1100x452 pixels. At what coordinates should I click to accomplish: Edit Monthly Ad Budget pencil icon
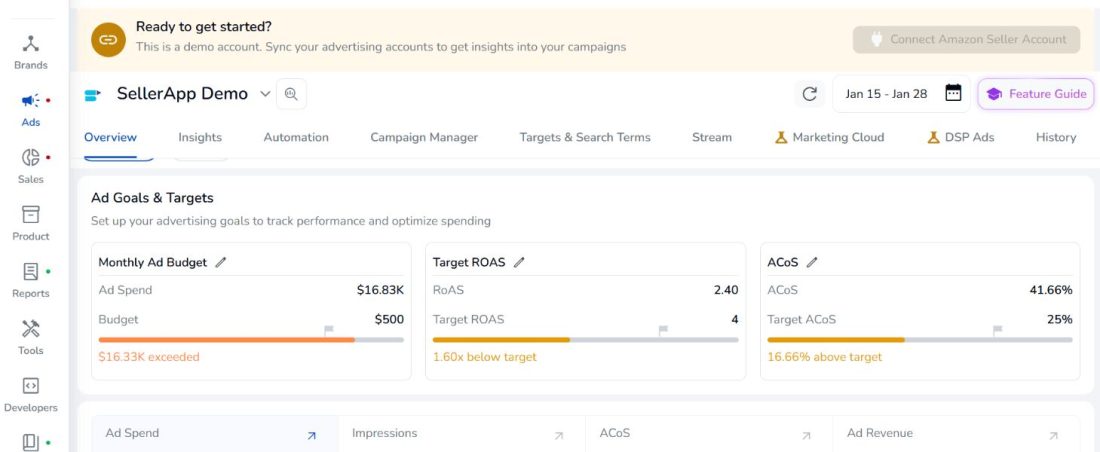(221, 262)
